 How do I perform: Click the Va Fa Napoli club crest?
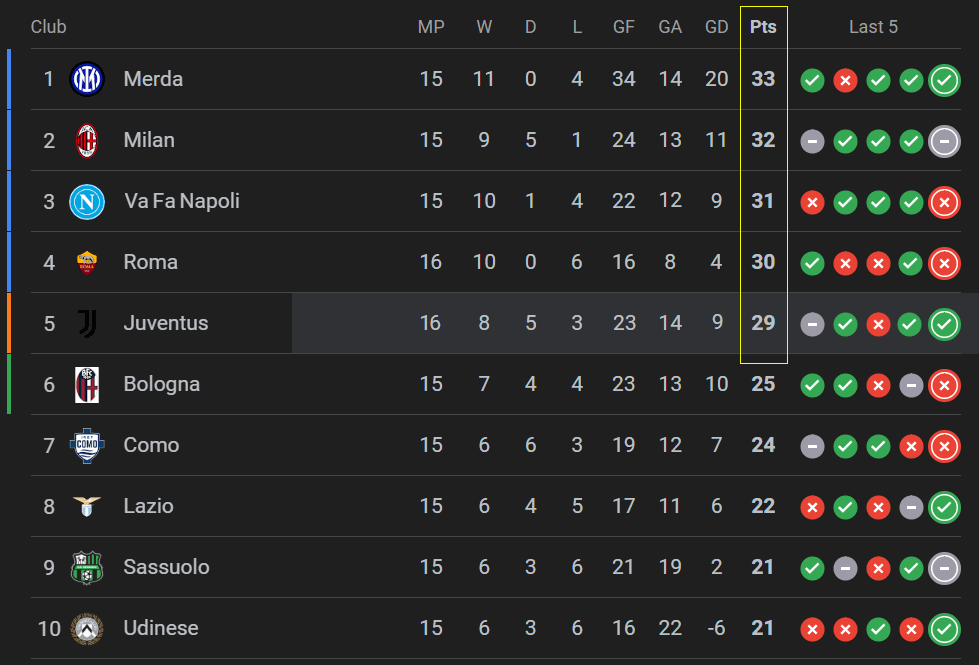[x=86, y=201]
